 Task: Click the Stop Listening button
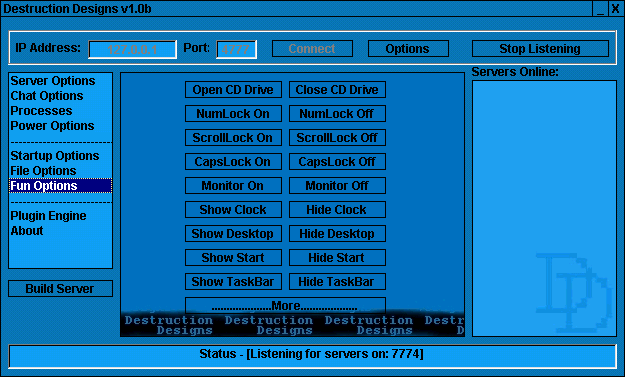pos(540,49)
